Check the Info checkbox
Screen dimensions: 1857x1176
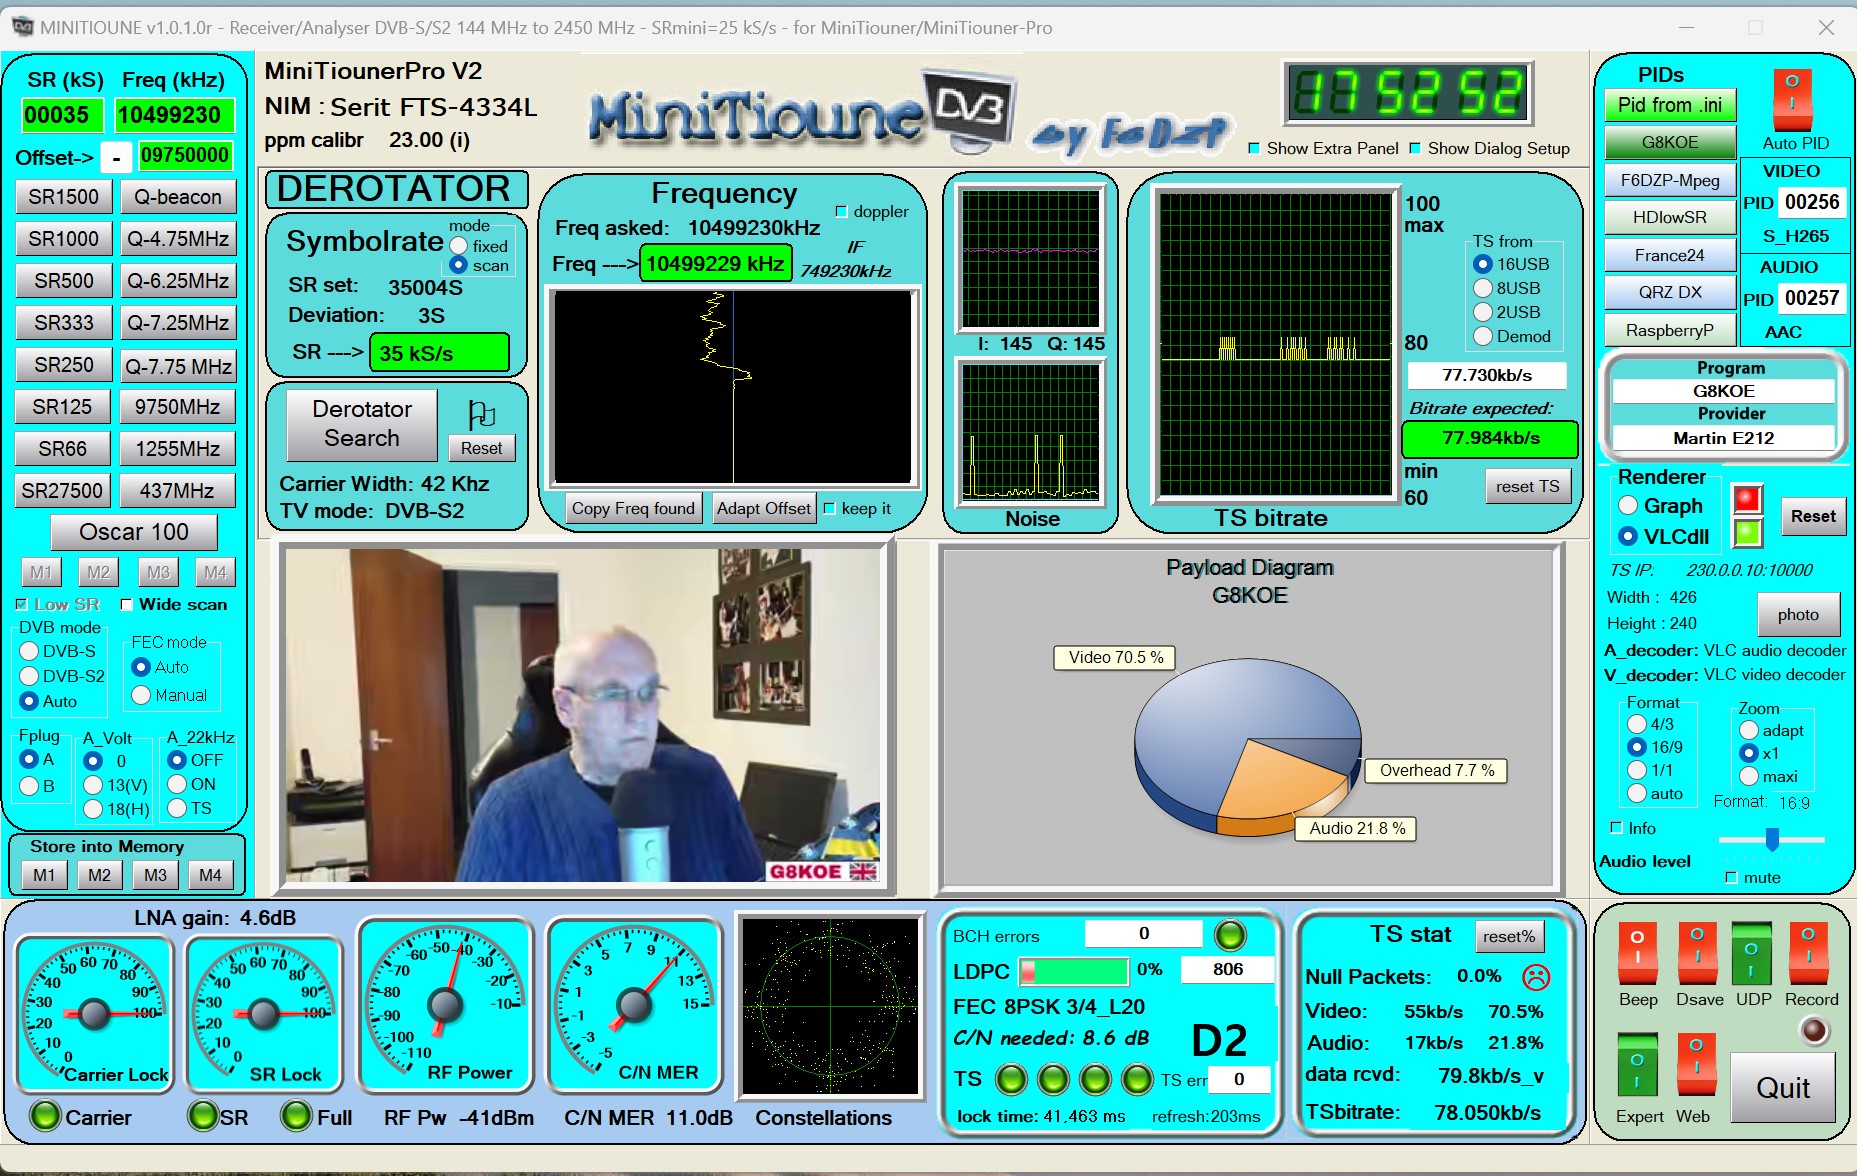point(1616,827)
